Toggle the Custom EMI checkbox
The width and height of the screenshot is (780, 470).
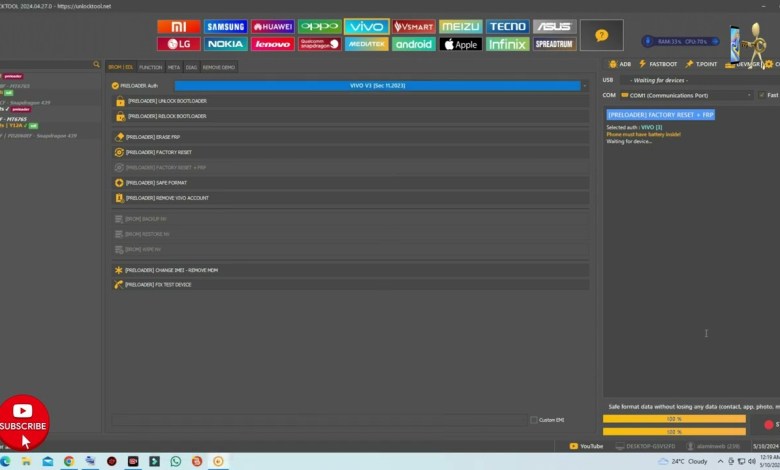point(534,420)
